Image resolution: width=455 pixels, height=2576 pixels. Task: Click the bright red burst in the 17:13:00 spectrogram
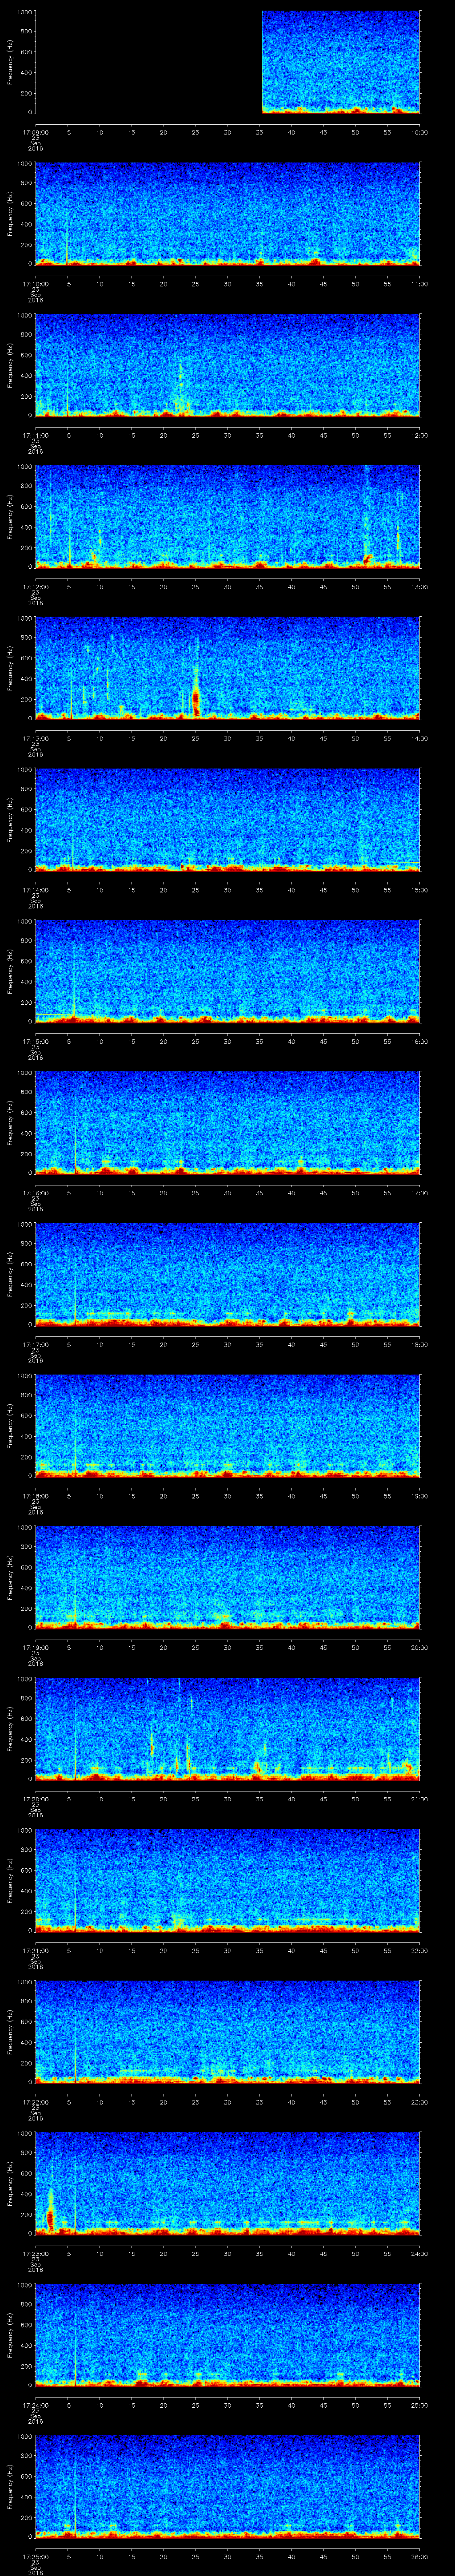[196, 698]
